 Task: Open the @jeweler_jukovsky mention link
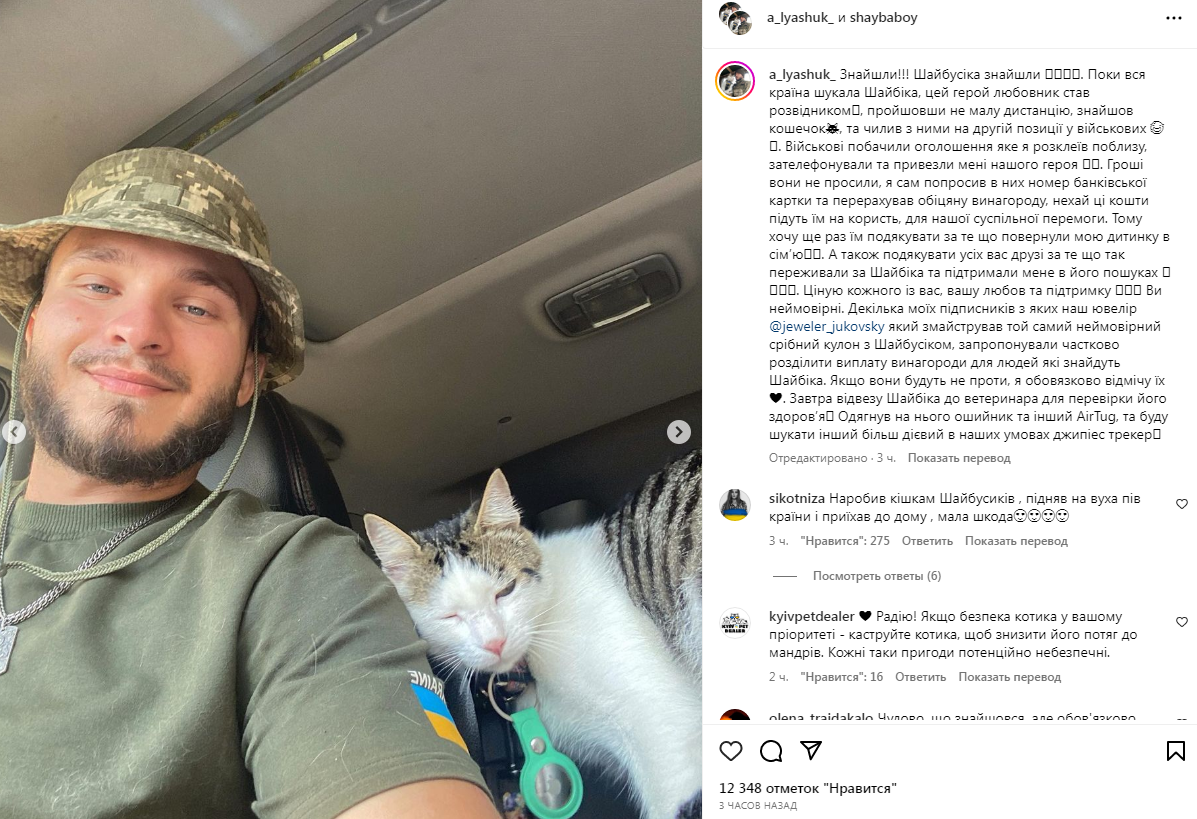[827, 327]
